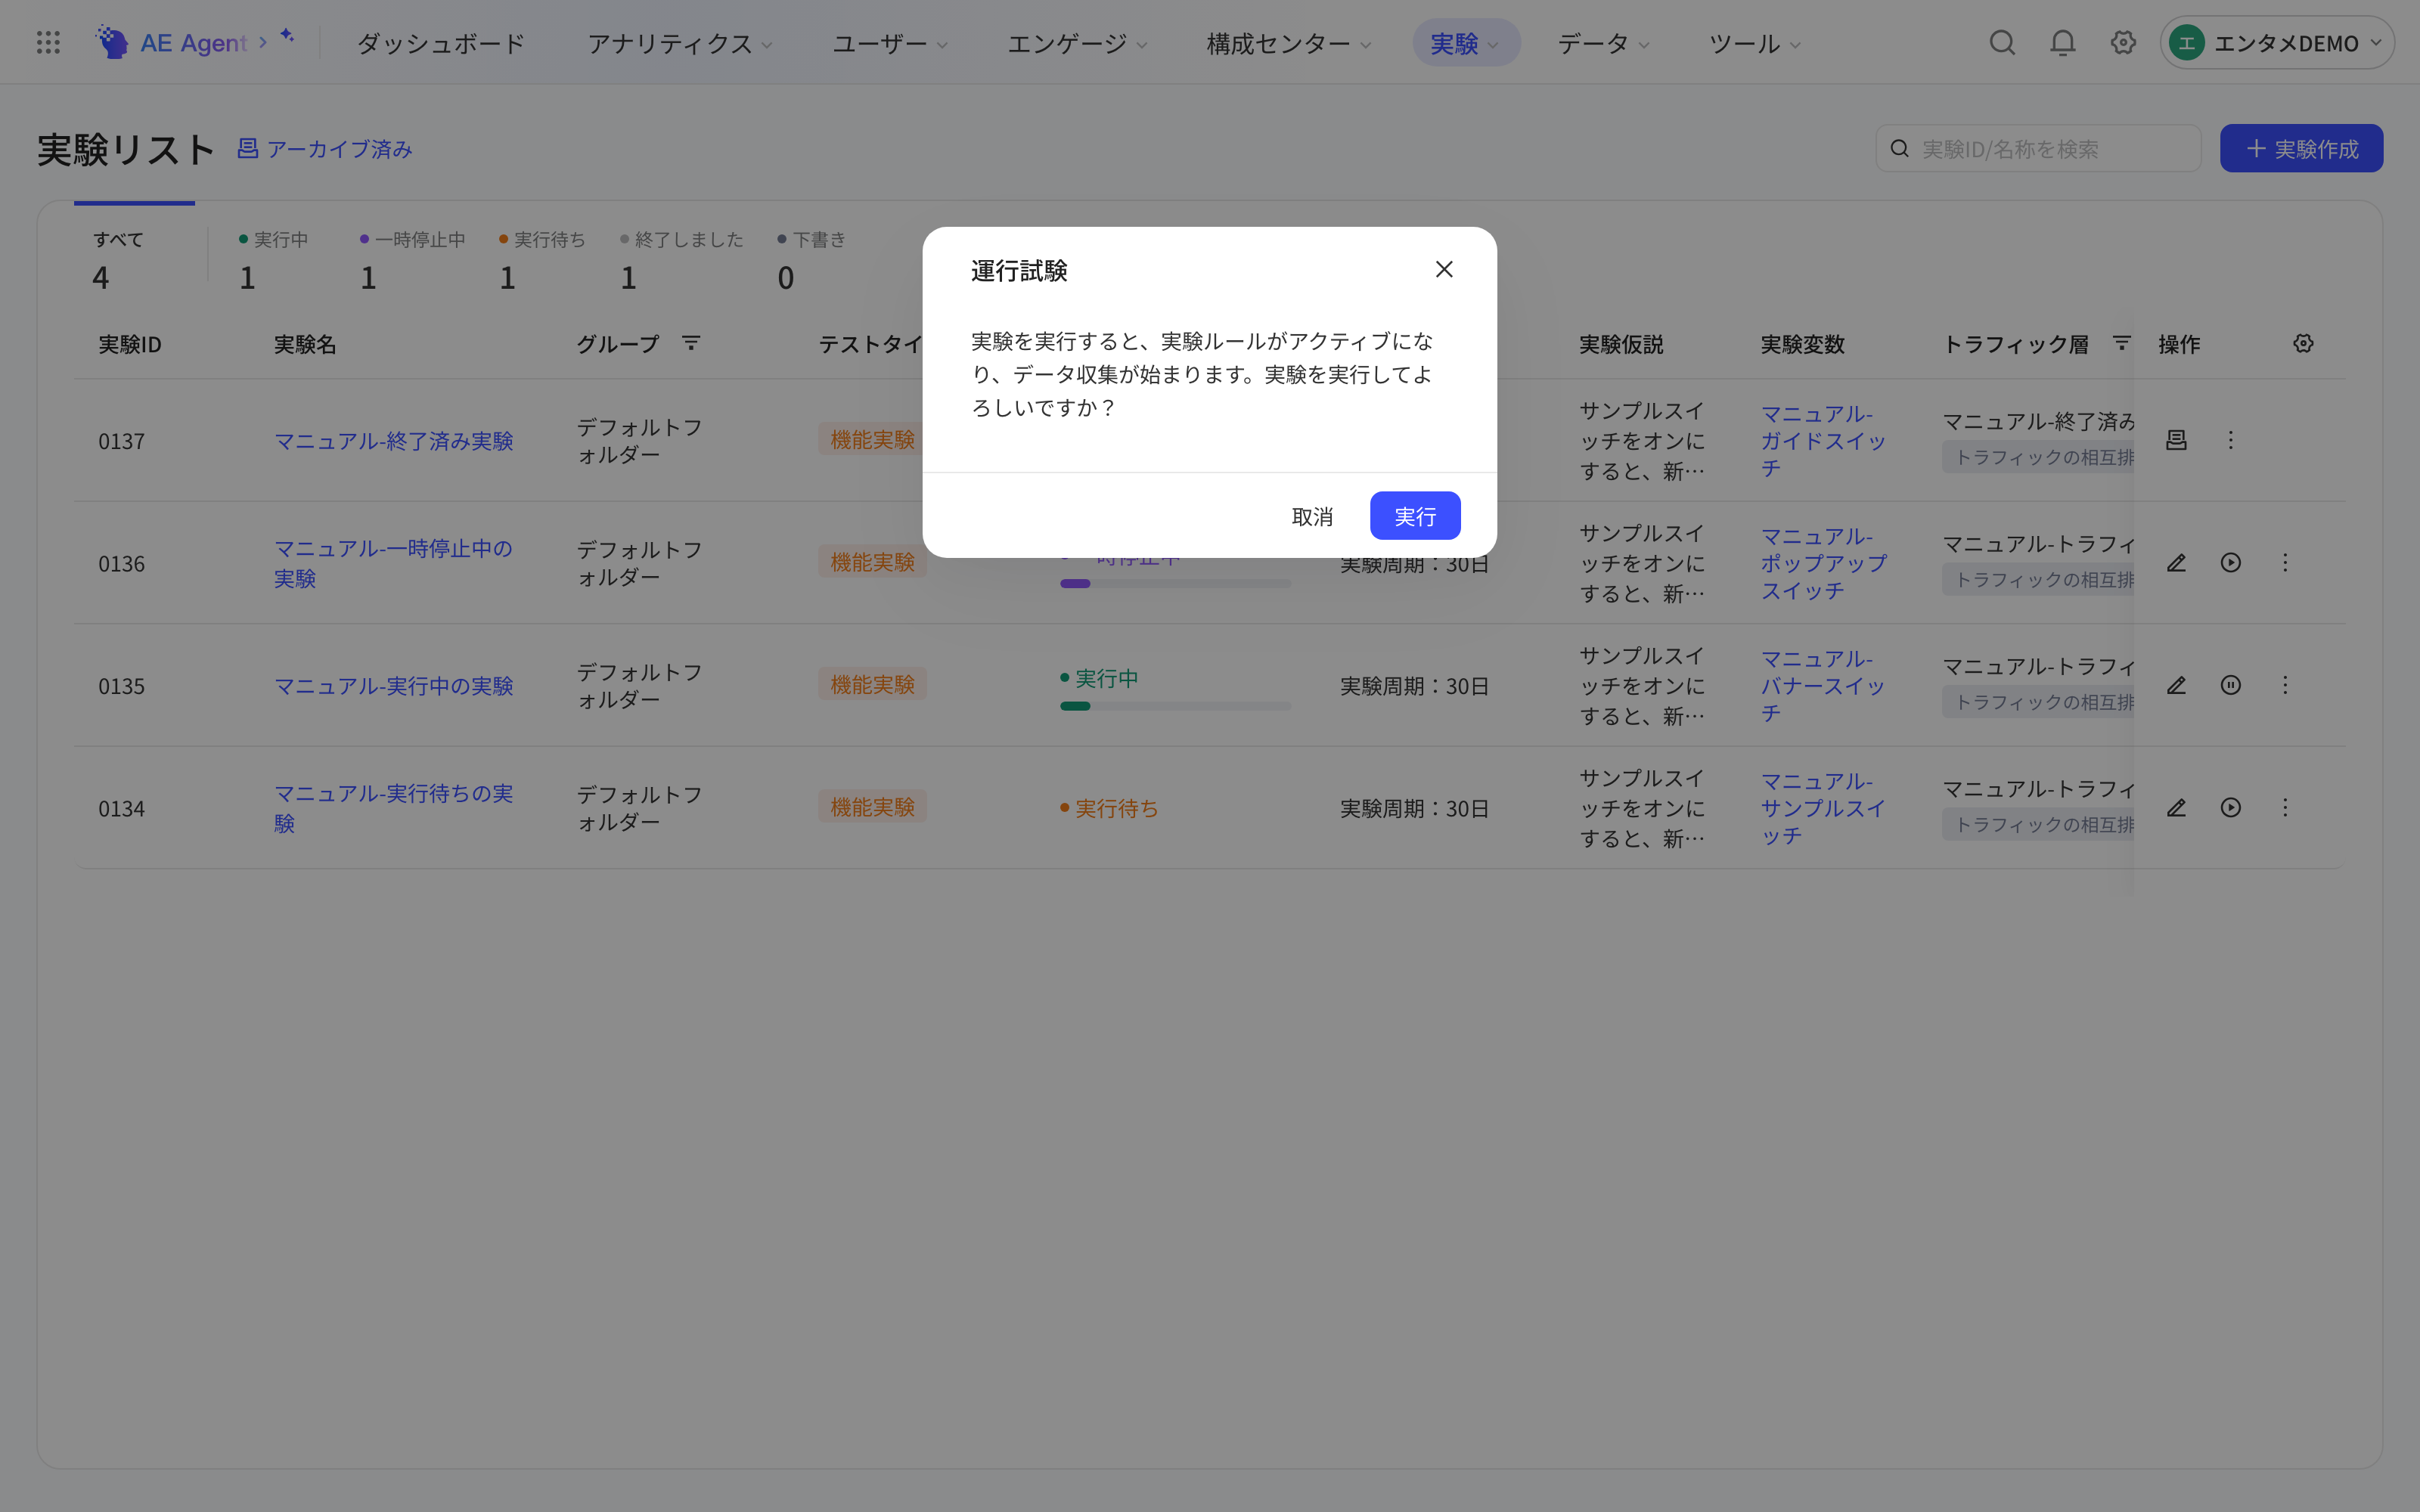Expand the アナリティクス menu

[680, 43]
